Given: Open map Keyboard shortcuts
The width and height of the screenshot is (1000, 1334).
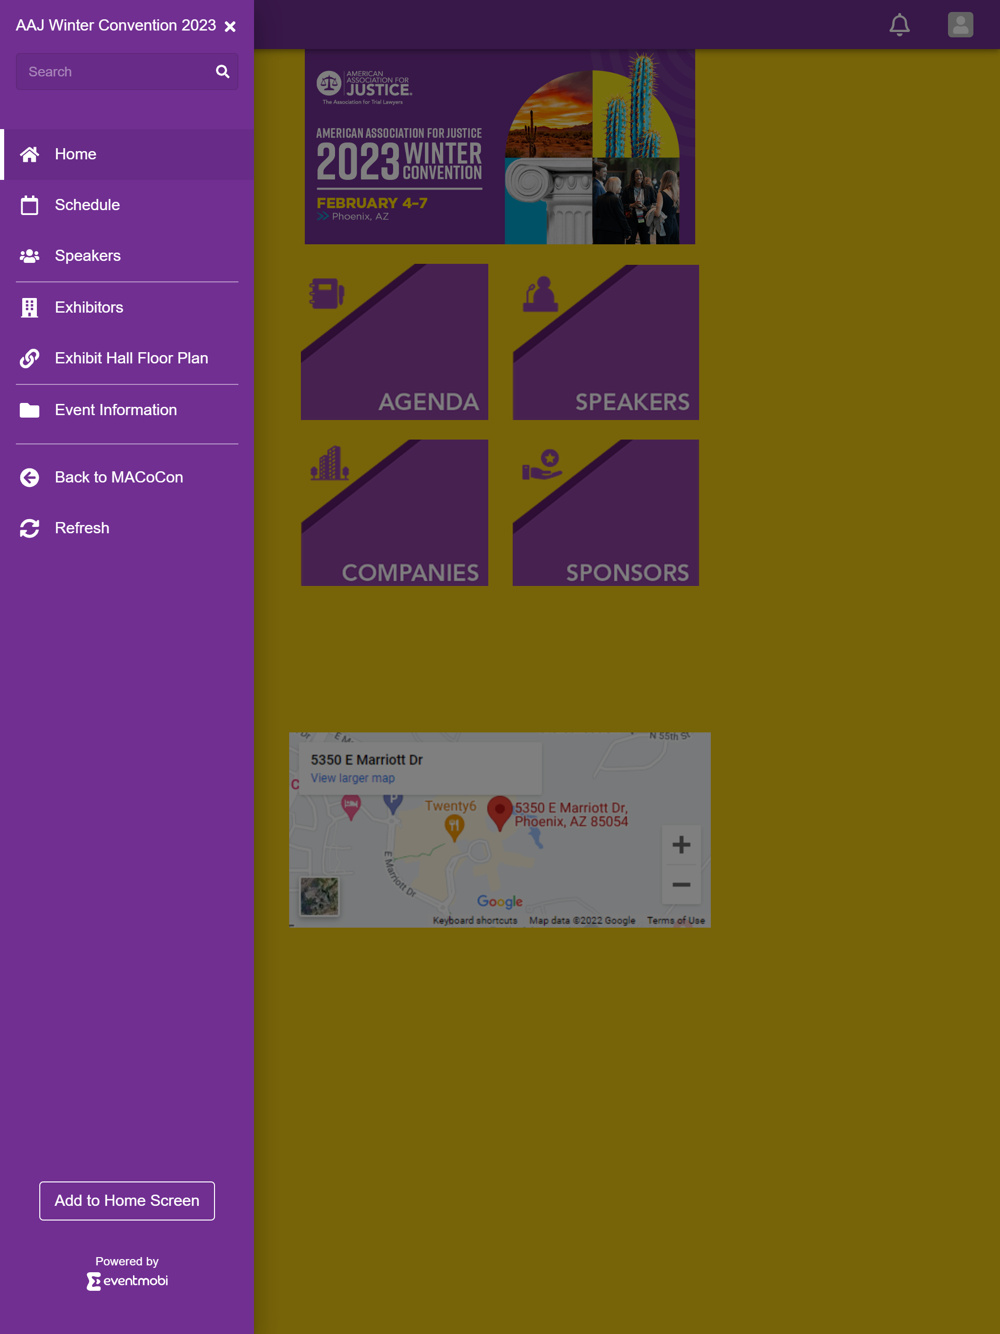Looking at the screenshot, I should click(475, 921).
